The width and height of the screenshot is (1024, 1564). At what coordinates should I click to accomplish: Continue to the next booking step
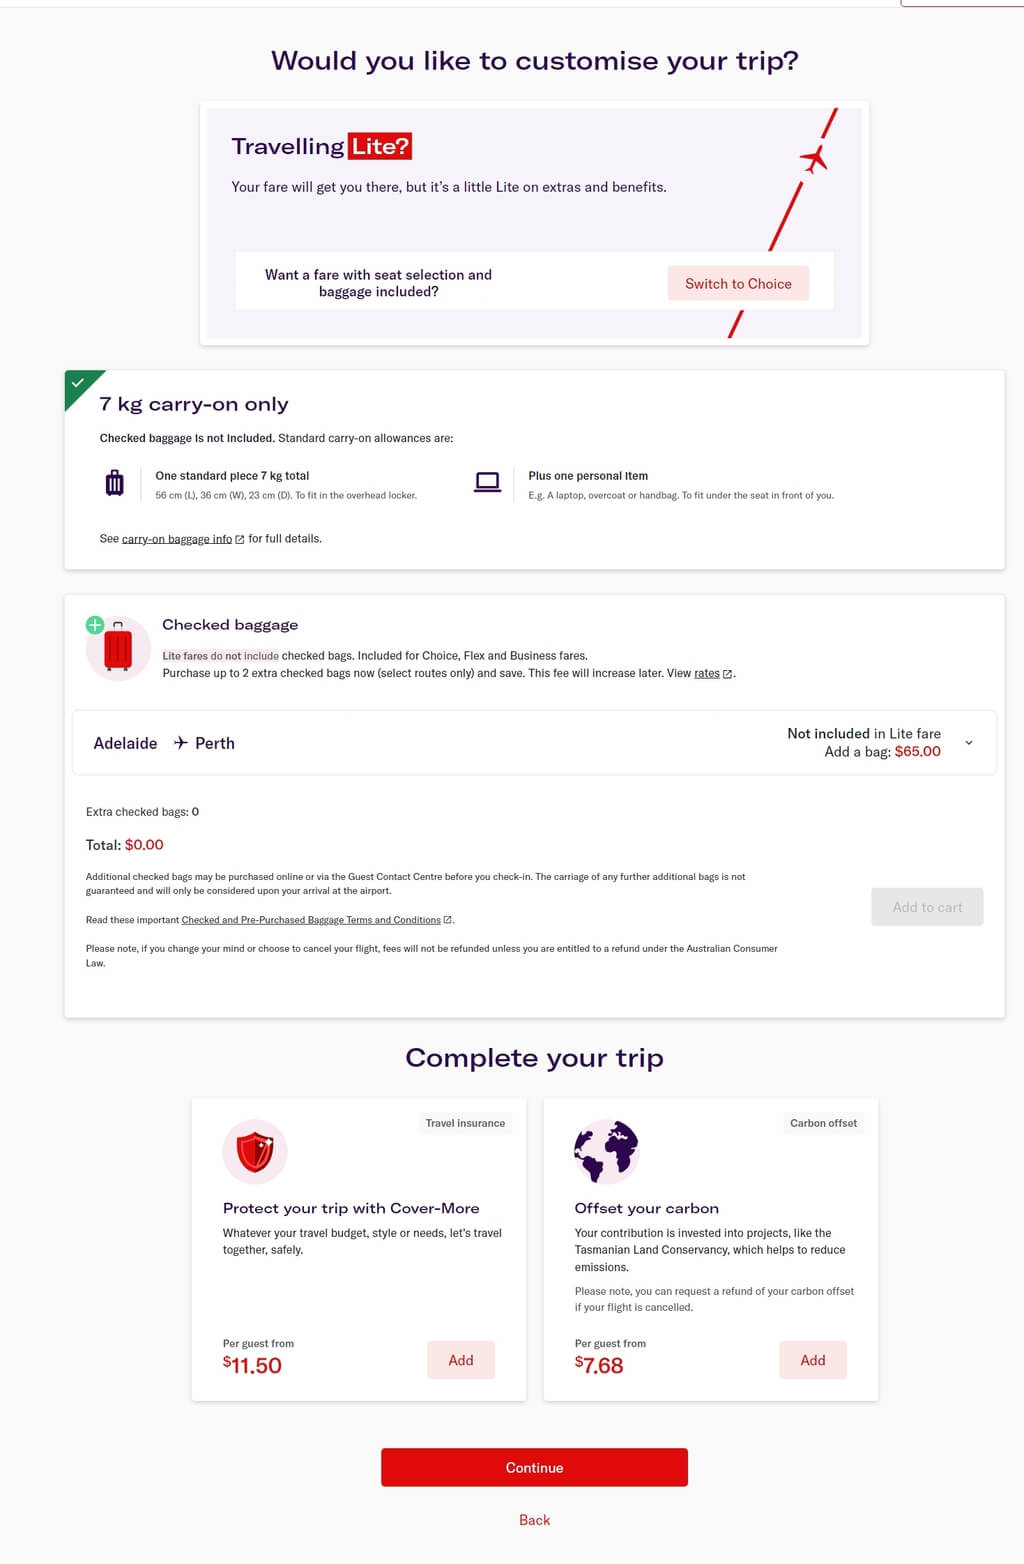[x=534, y=1467]
